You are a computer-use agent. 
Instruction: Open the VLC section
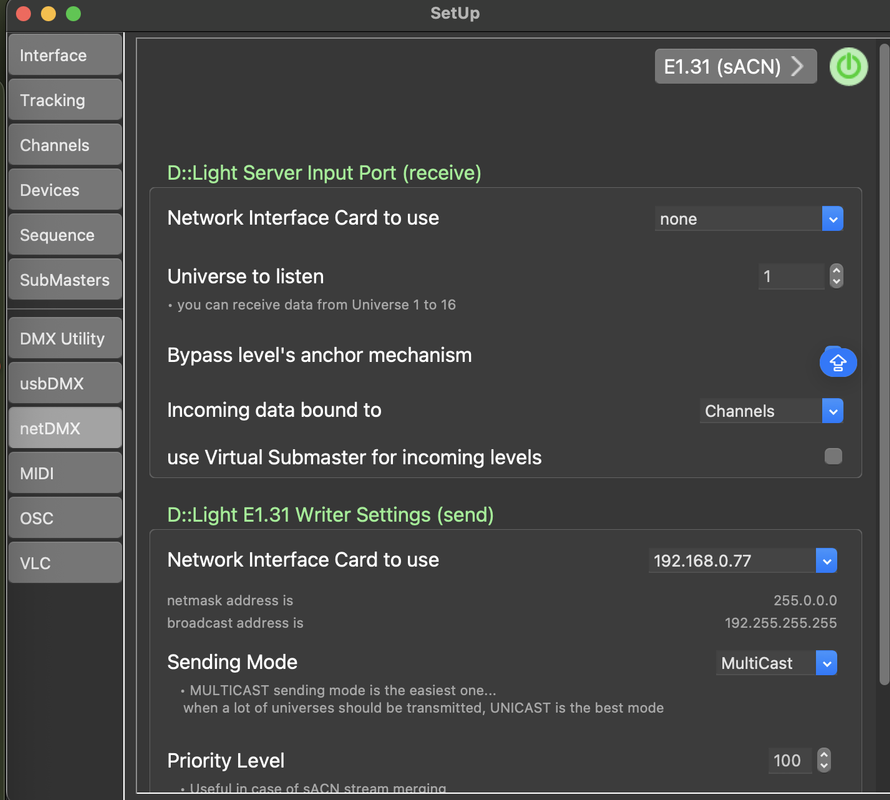click(x=65, y=563)
